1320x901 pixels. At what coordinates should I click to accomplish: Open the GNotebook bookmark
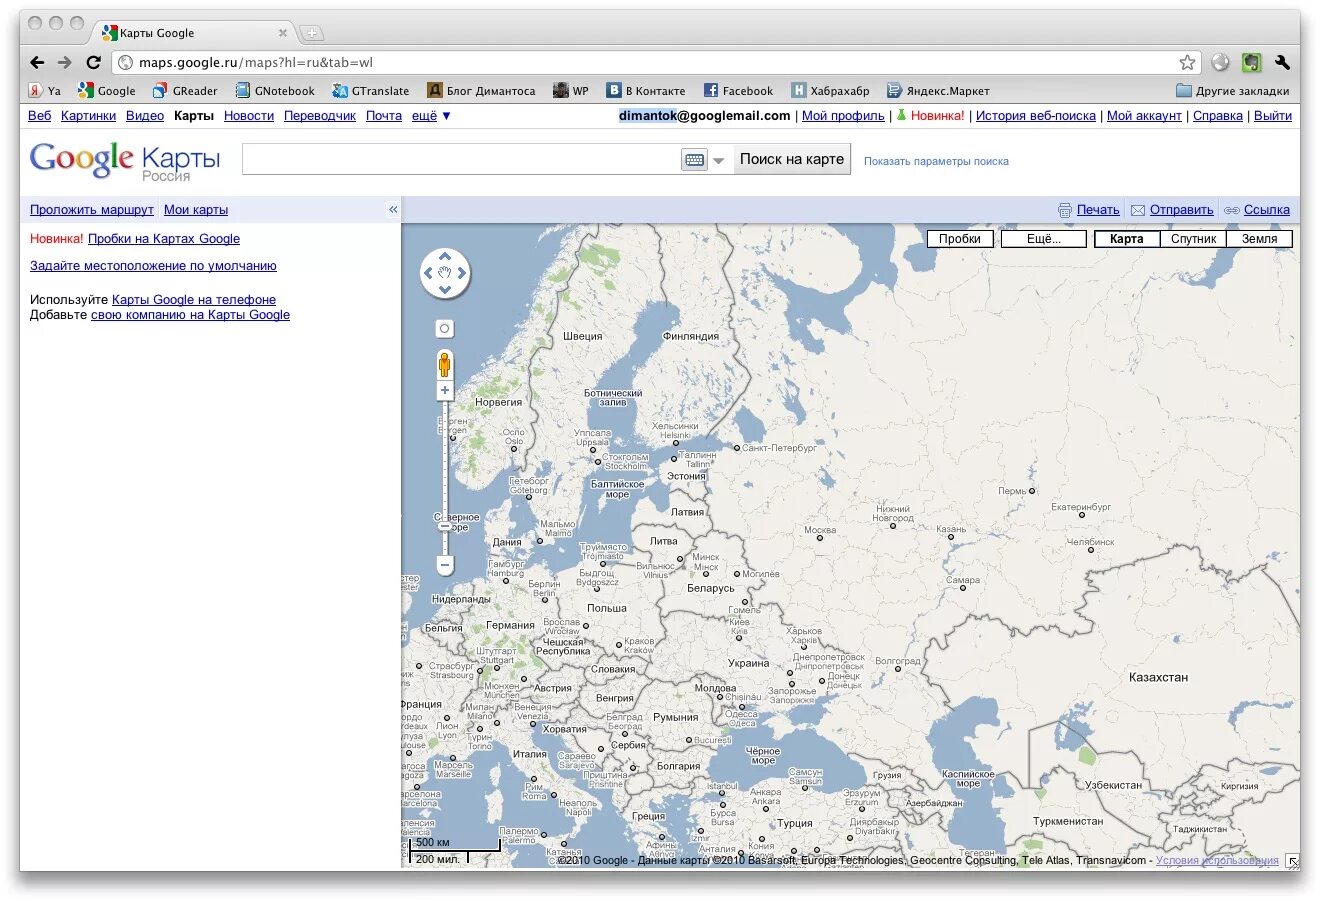point(275,90)
